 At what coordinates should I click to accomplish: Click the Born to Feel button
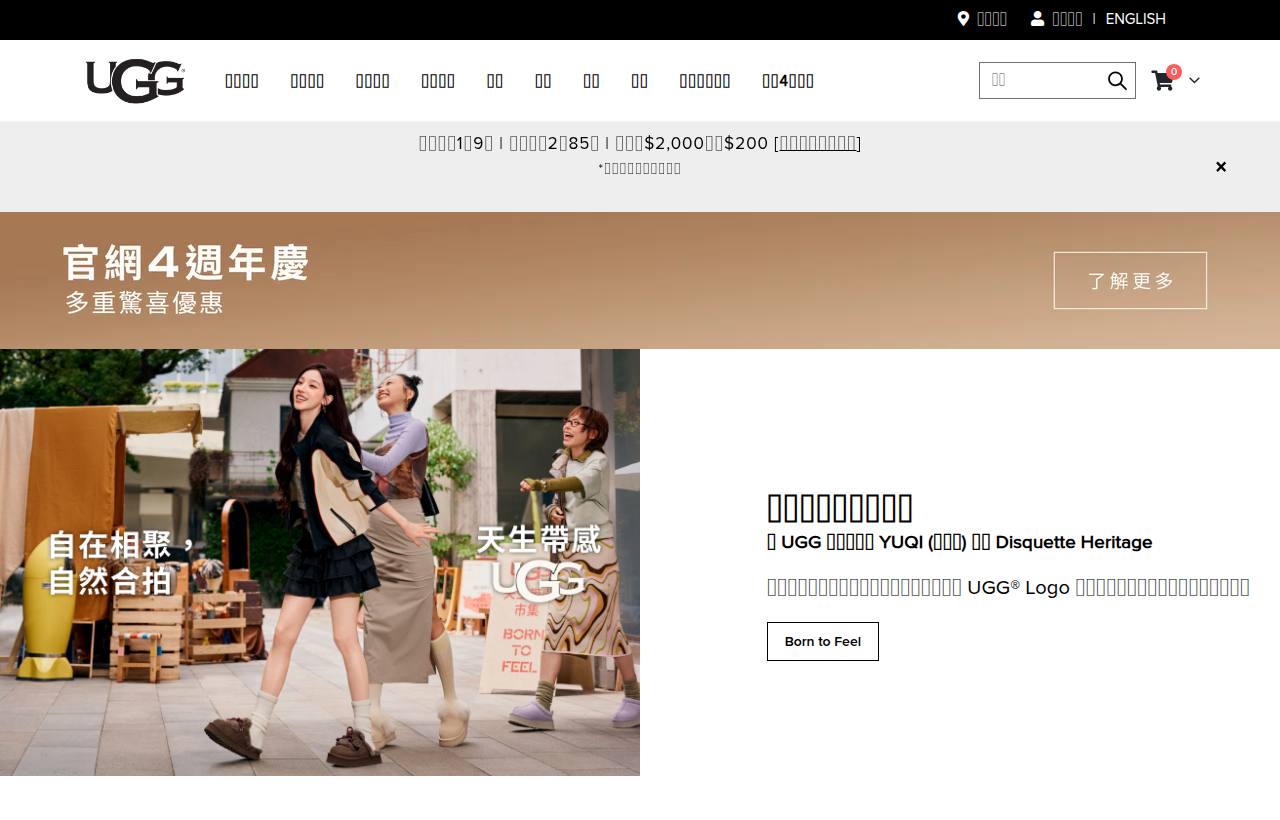[x=823, y=641]
